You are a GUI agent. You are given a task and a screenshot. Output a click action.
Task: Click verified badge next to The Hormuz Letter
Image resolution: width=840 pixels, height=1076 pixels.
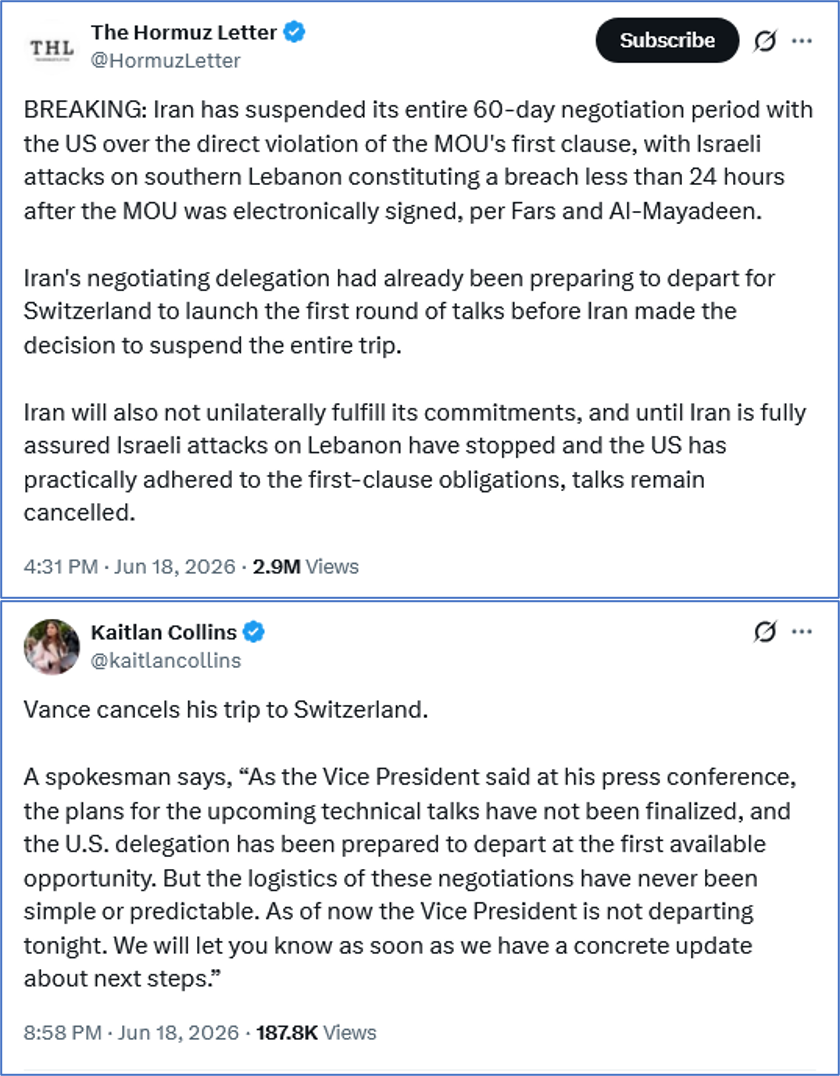point(294,32)
